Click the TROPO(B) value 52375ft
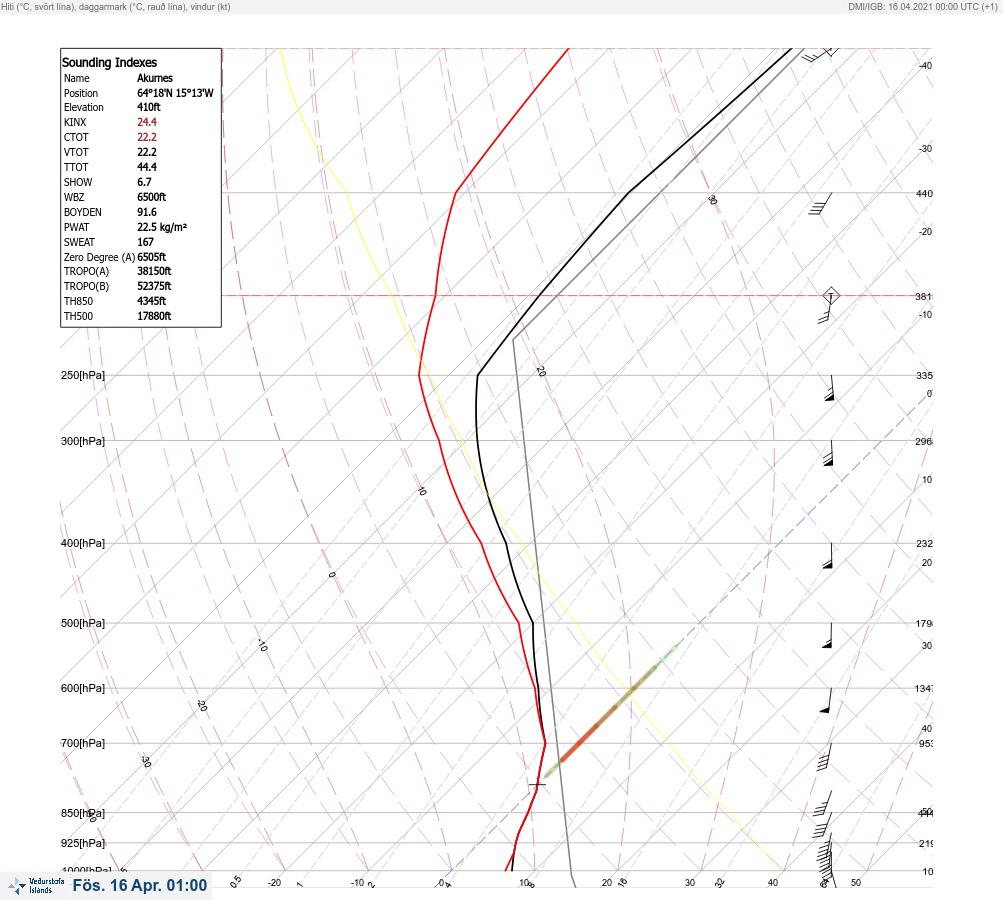Screen dimensions: 1003x900 154,286
